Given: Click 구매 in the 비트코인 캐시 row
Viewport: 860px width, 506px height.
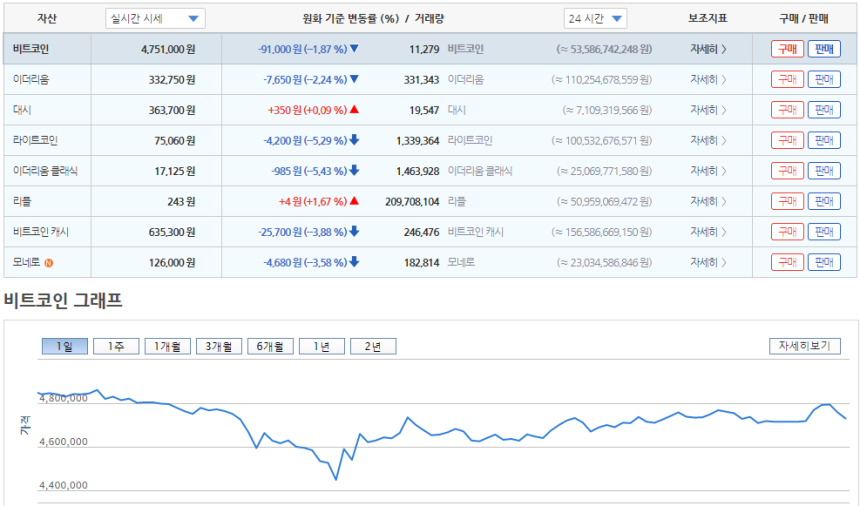Looking at the screenshot, I should (787, 232).
